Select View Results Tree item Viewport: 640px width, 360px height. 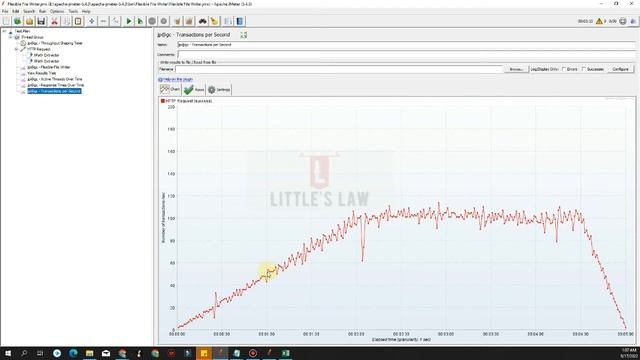pyautogui.click(x=41, y=73)
